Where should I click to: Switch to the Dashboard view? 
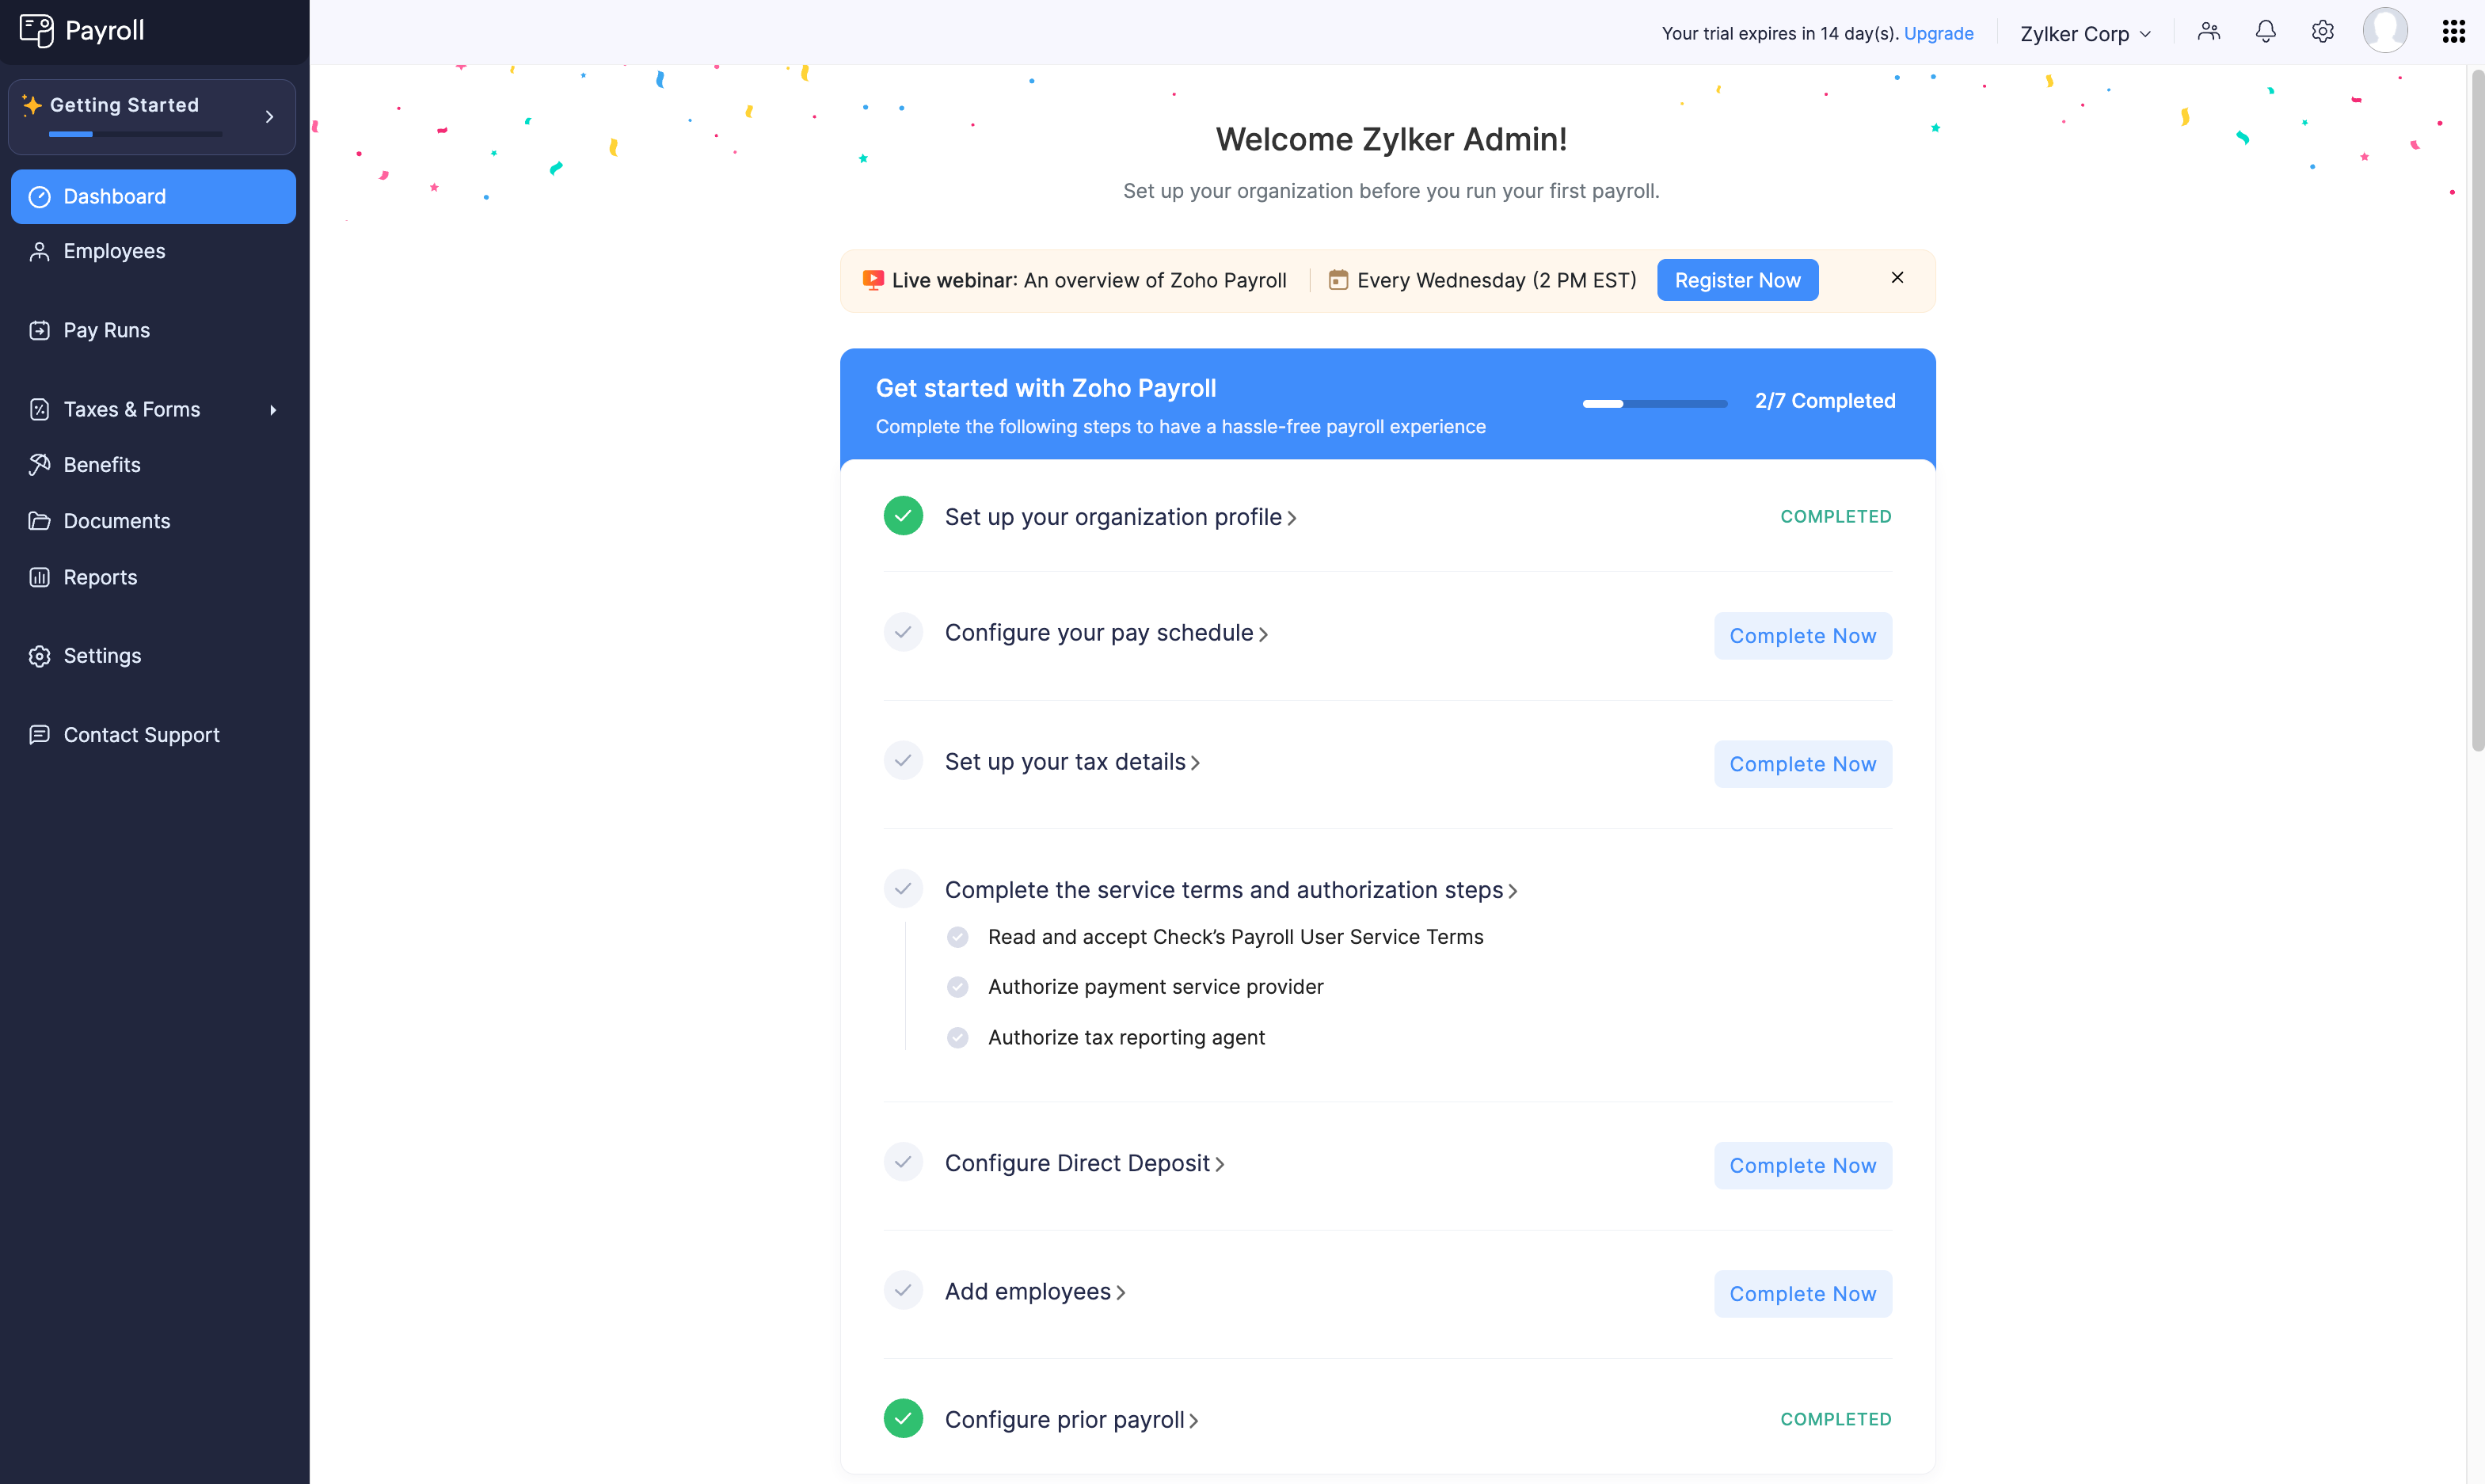(x=114, y=196)
